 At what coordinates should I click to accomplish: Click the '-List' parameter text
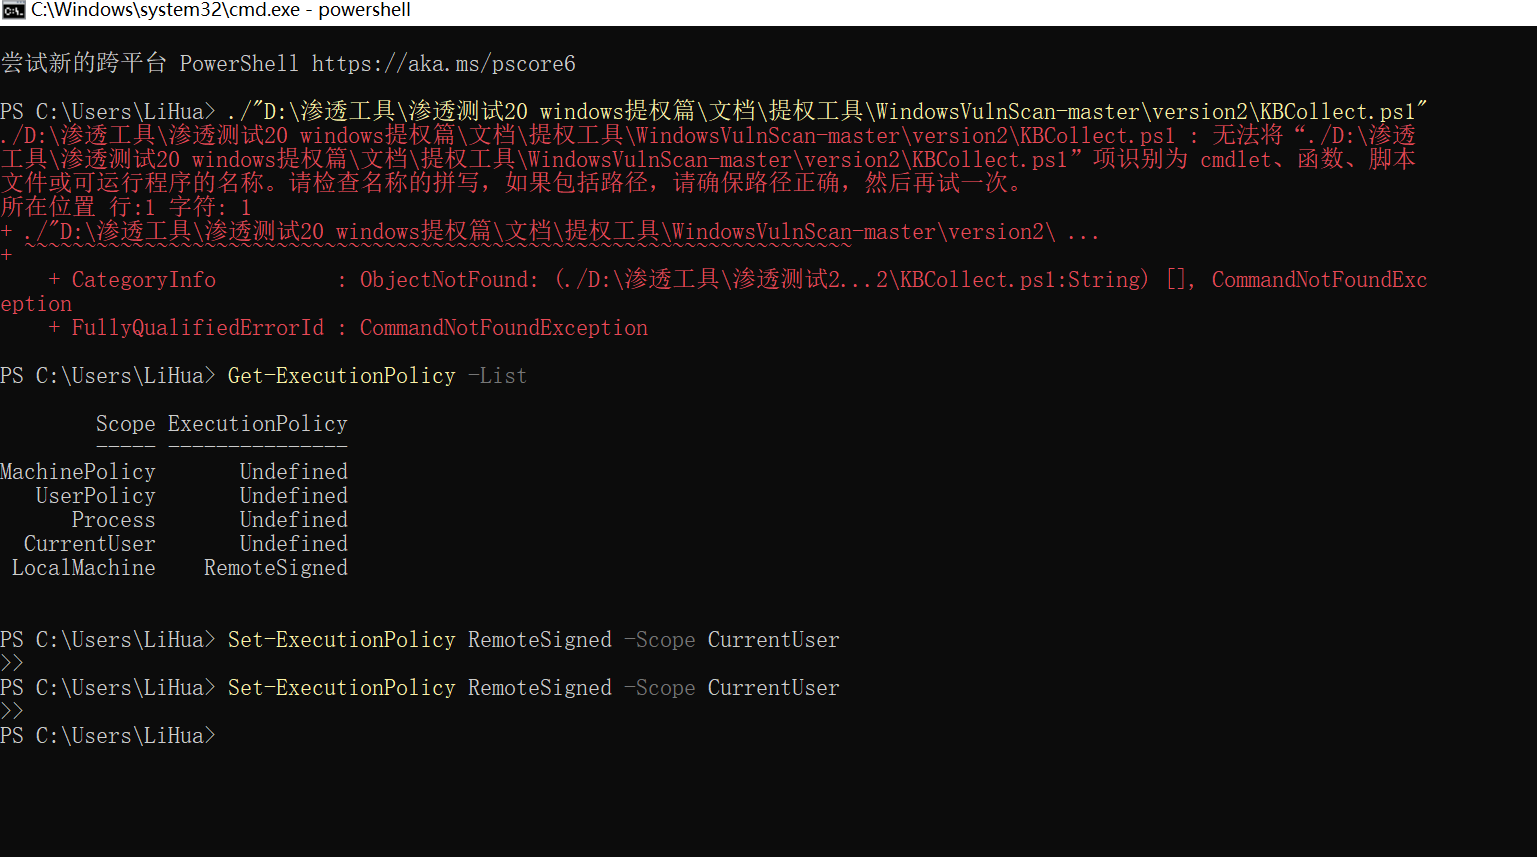pos(497,376)
